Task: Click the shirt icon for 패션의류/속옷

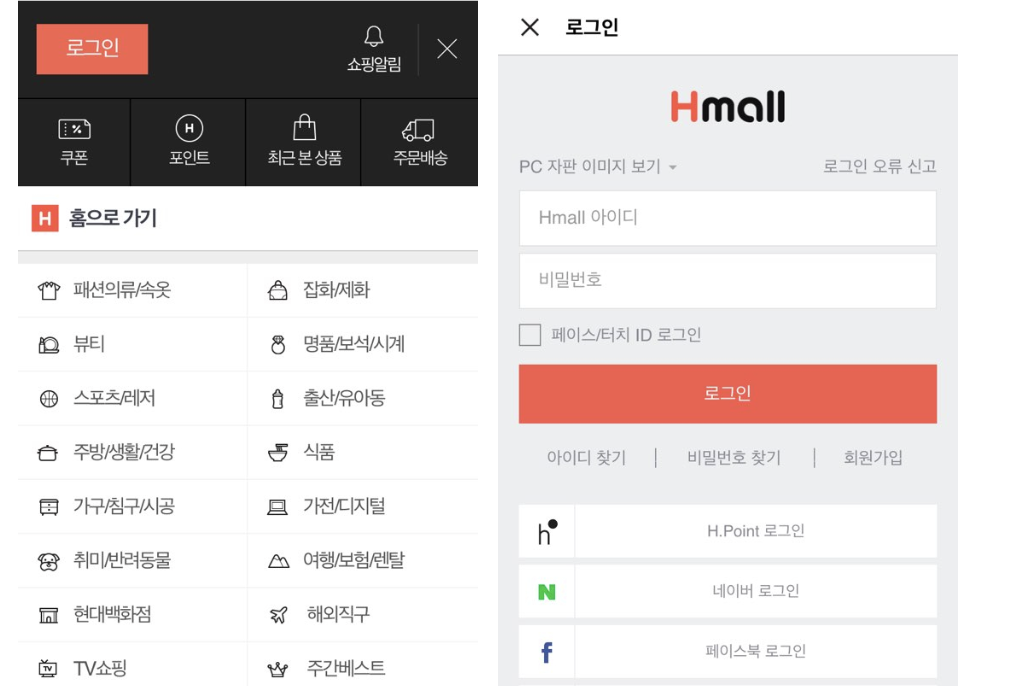Action: [48, 290]
